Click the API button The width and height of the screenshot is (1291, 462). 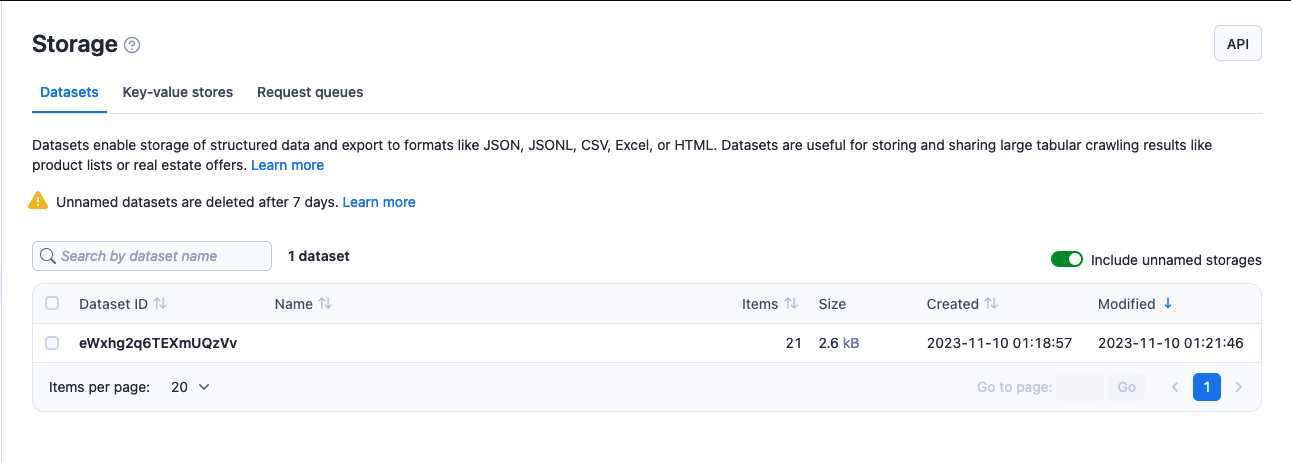pyautogui.click(x=1237, y=44)
